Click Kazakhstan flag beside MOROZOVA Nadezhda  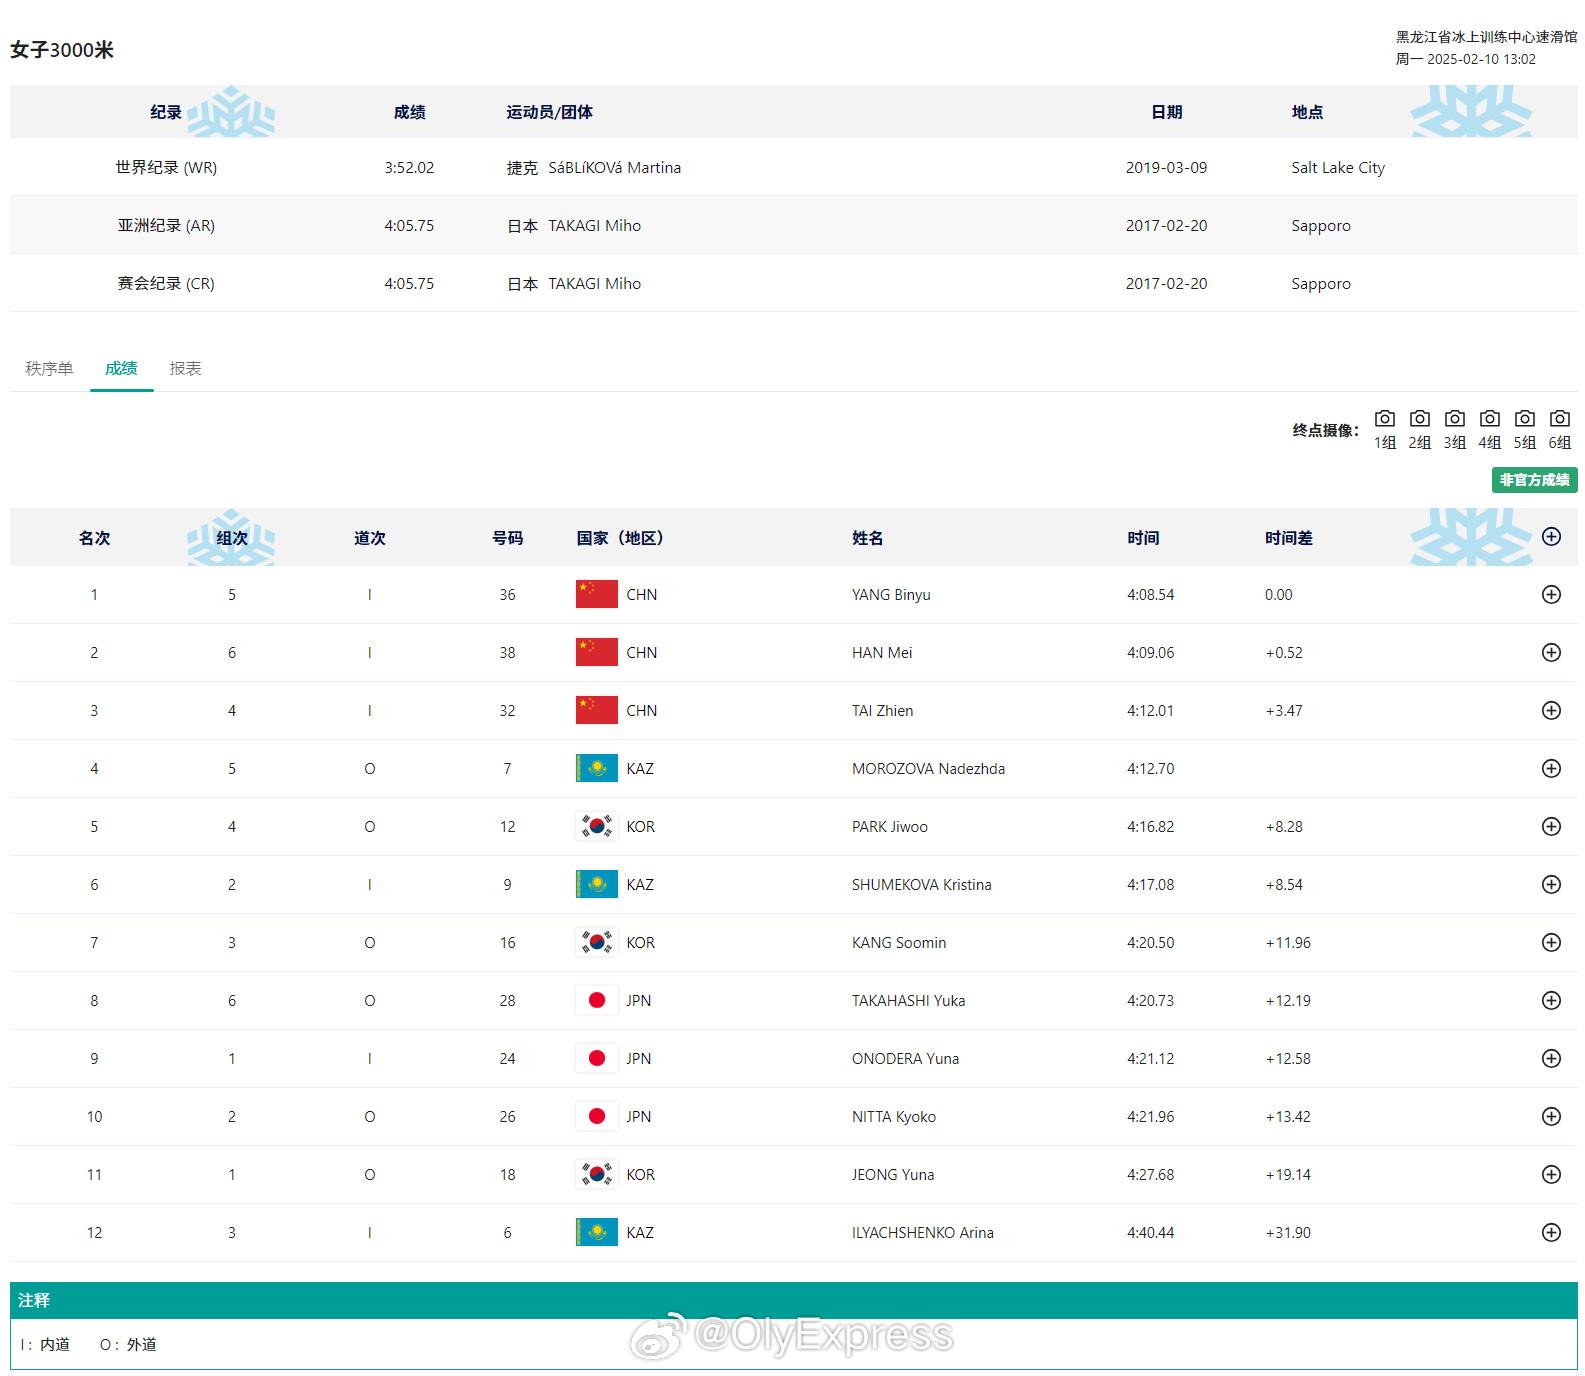[597, 768]
